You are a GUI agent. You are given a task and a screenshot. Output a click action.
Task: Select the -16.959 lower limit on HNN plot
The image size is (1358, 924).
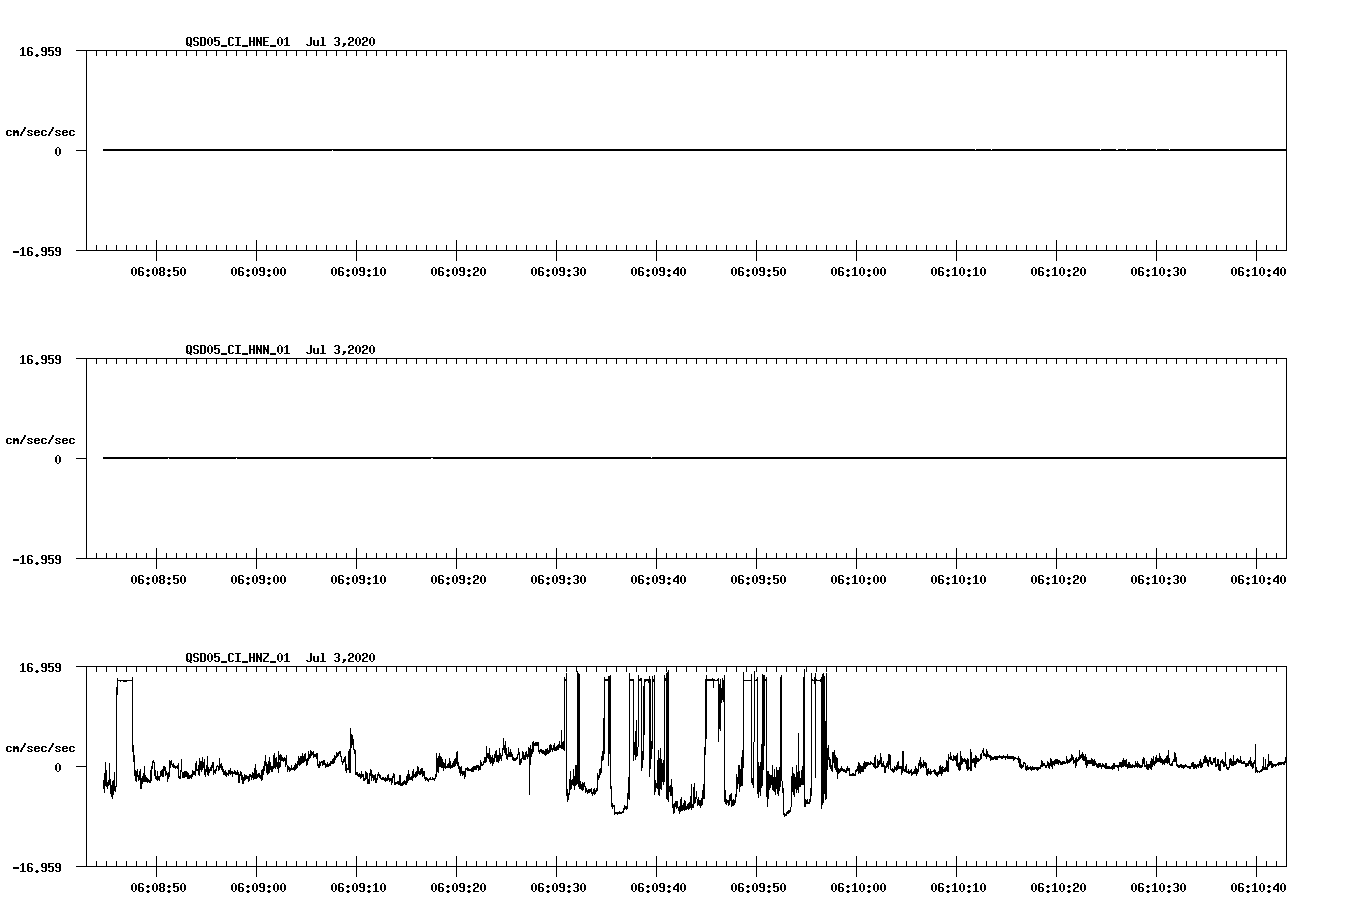37,560
